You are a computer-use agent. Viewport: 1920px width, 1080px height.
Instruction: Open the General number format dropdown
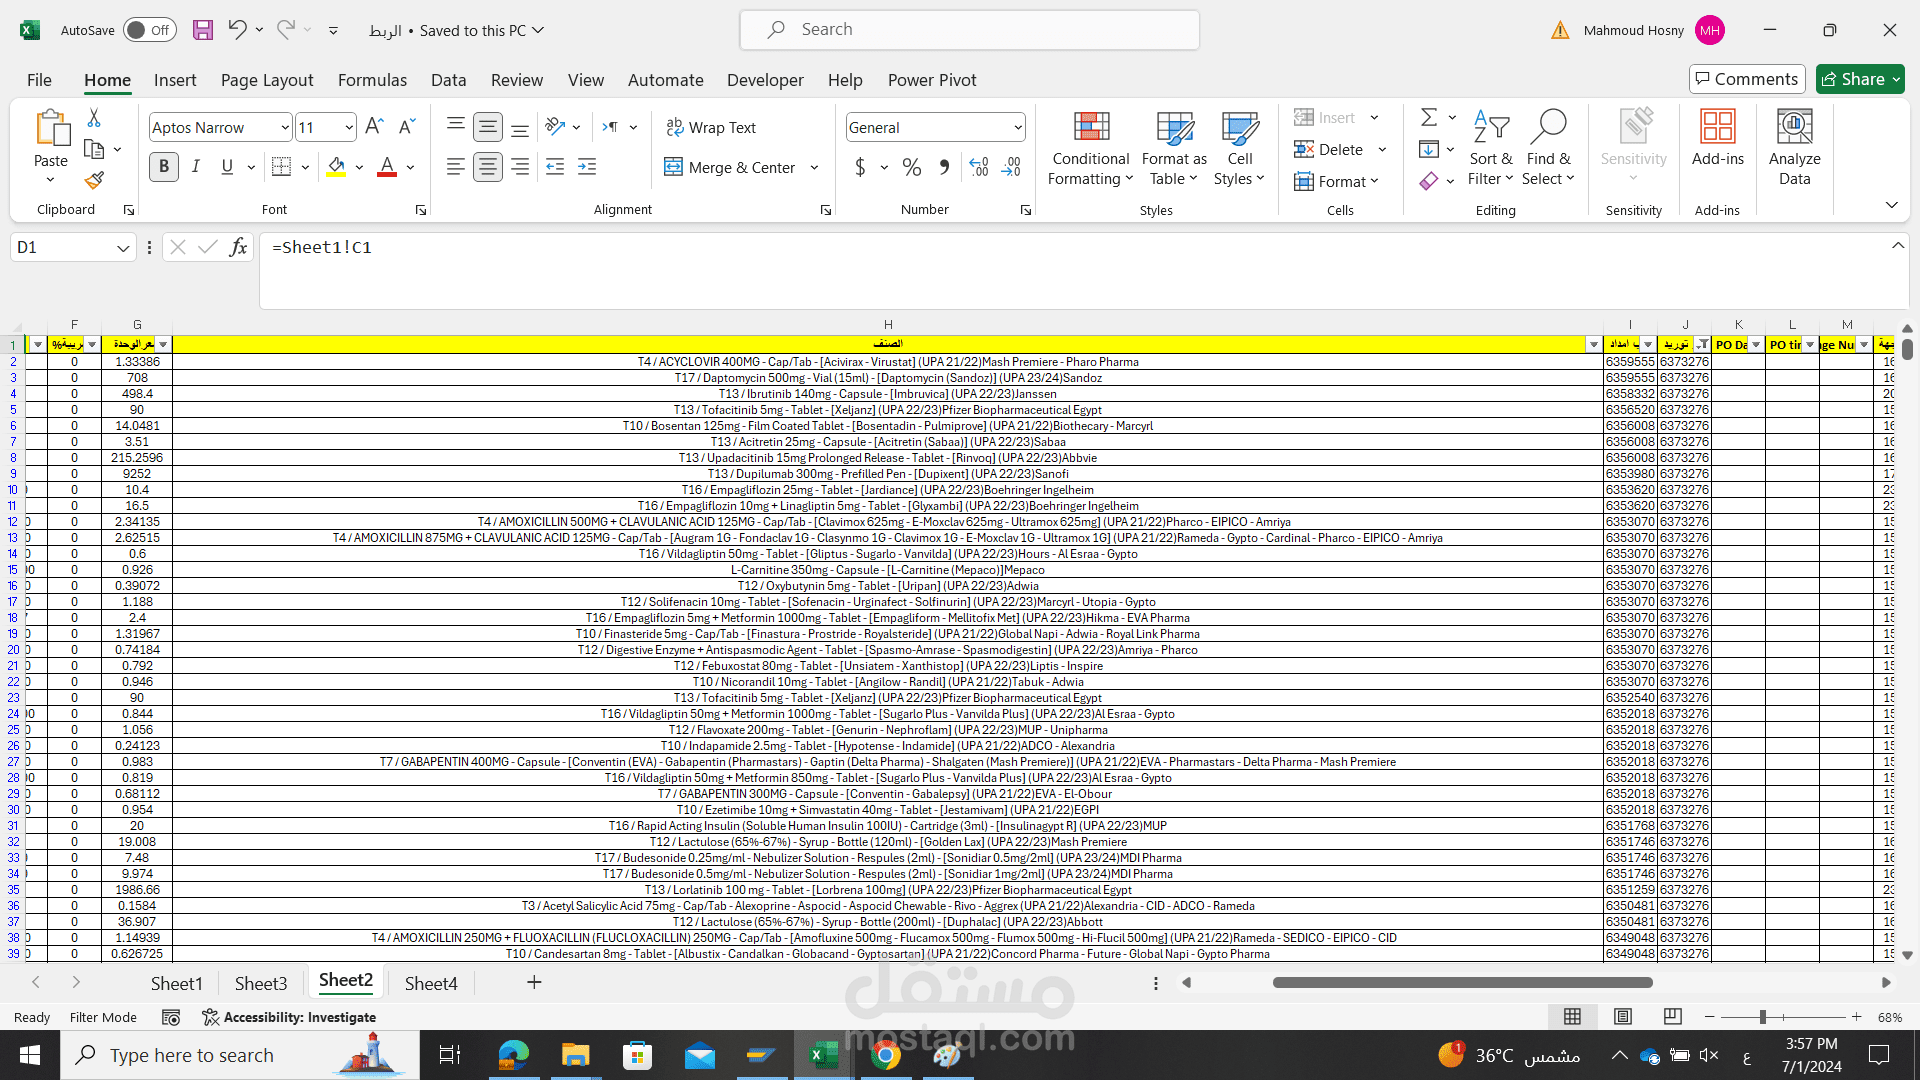pyautogui.click(x=1018, y=127)
